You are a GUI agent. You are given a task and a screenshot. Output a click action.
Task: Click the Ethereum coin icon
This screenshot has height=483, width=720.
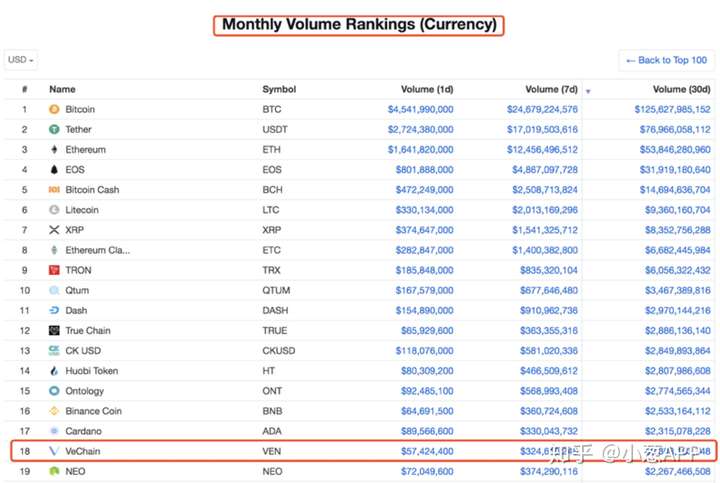pos(54,150)
